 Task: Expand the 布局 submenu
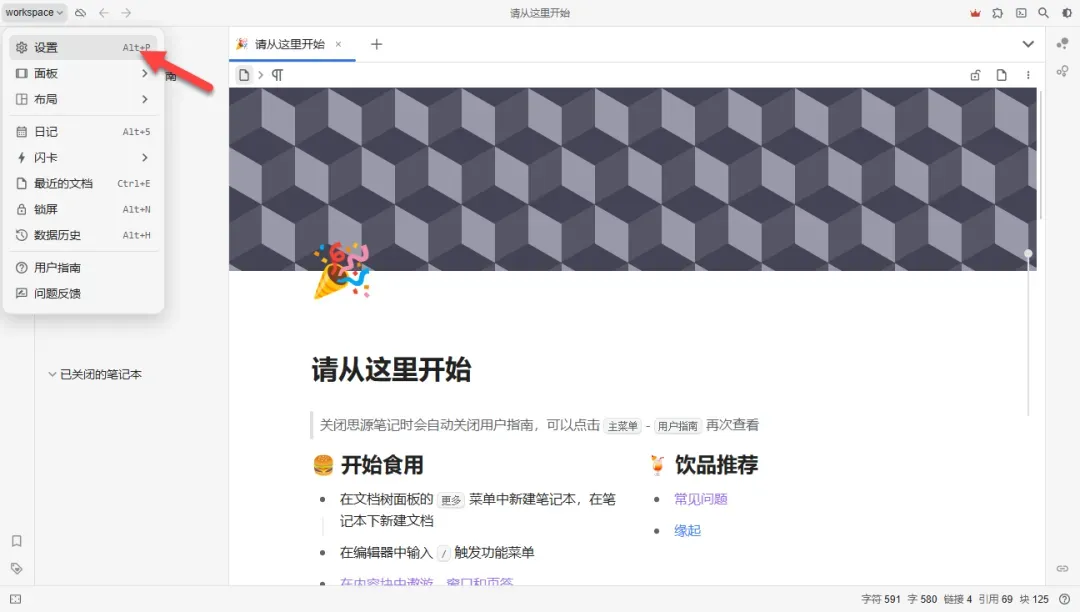click(83, 99)
